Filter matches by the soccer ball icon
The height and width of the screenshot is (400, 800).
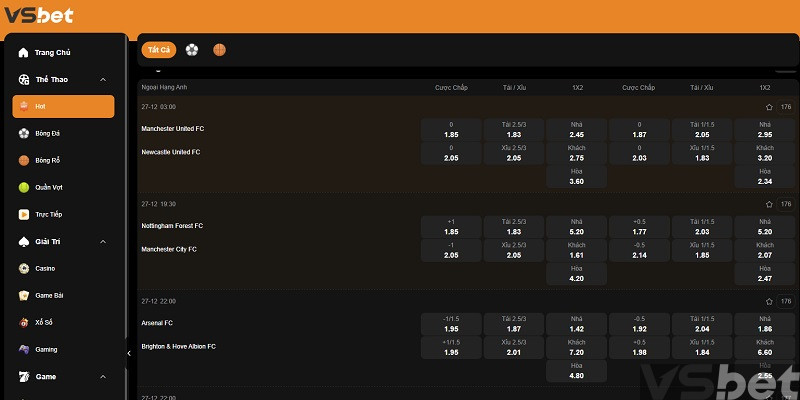click(x=192, y=49)
